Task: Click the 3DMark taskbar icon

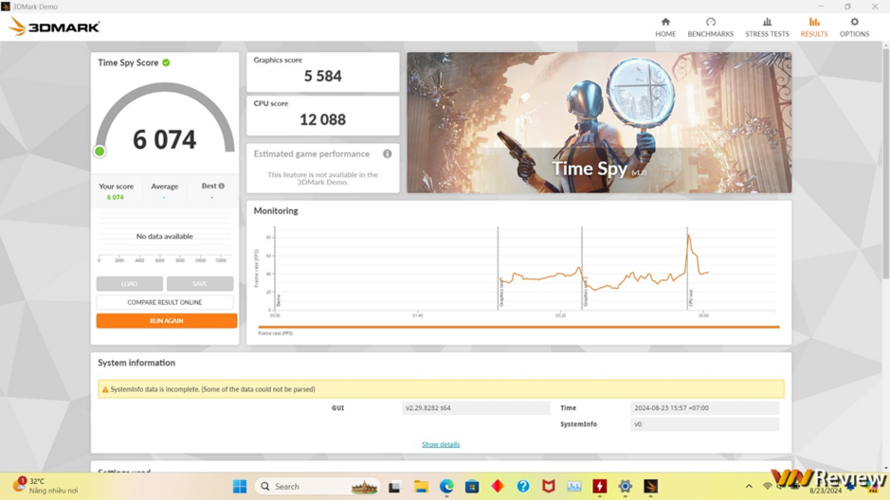Action: click(650, 486)
